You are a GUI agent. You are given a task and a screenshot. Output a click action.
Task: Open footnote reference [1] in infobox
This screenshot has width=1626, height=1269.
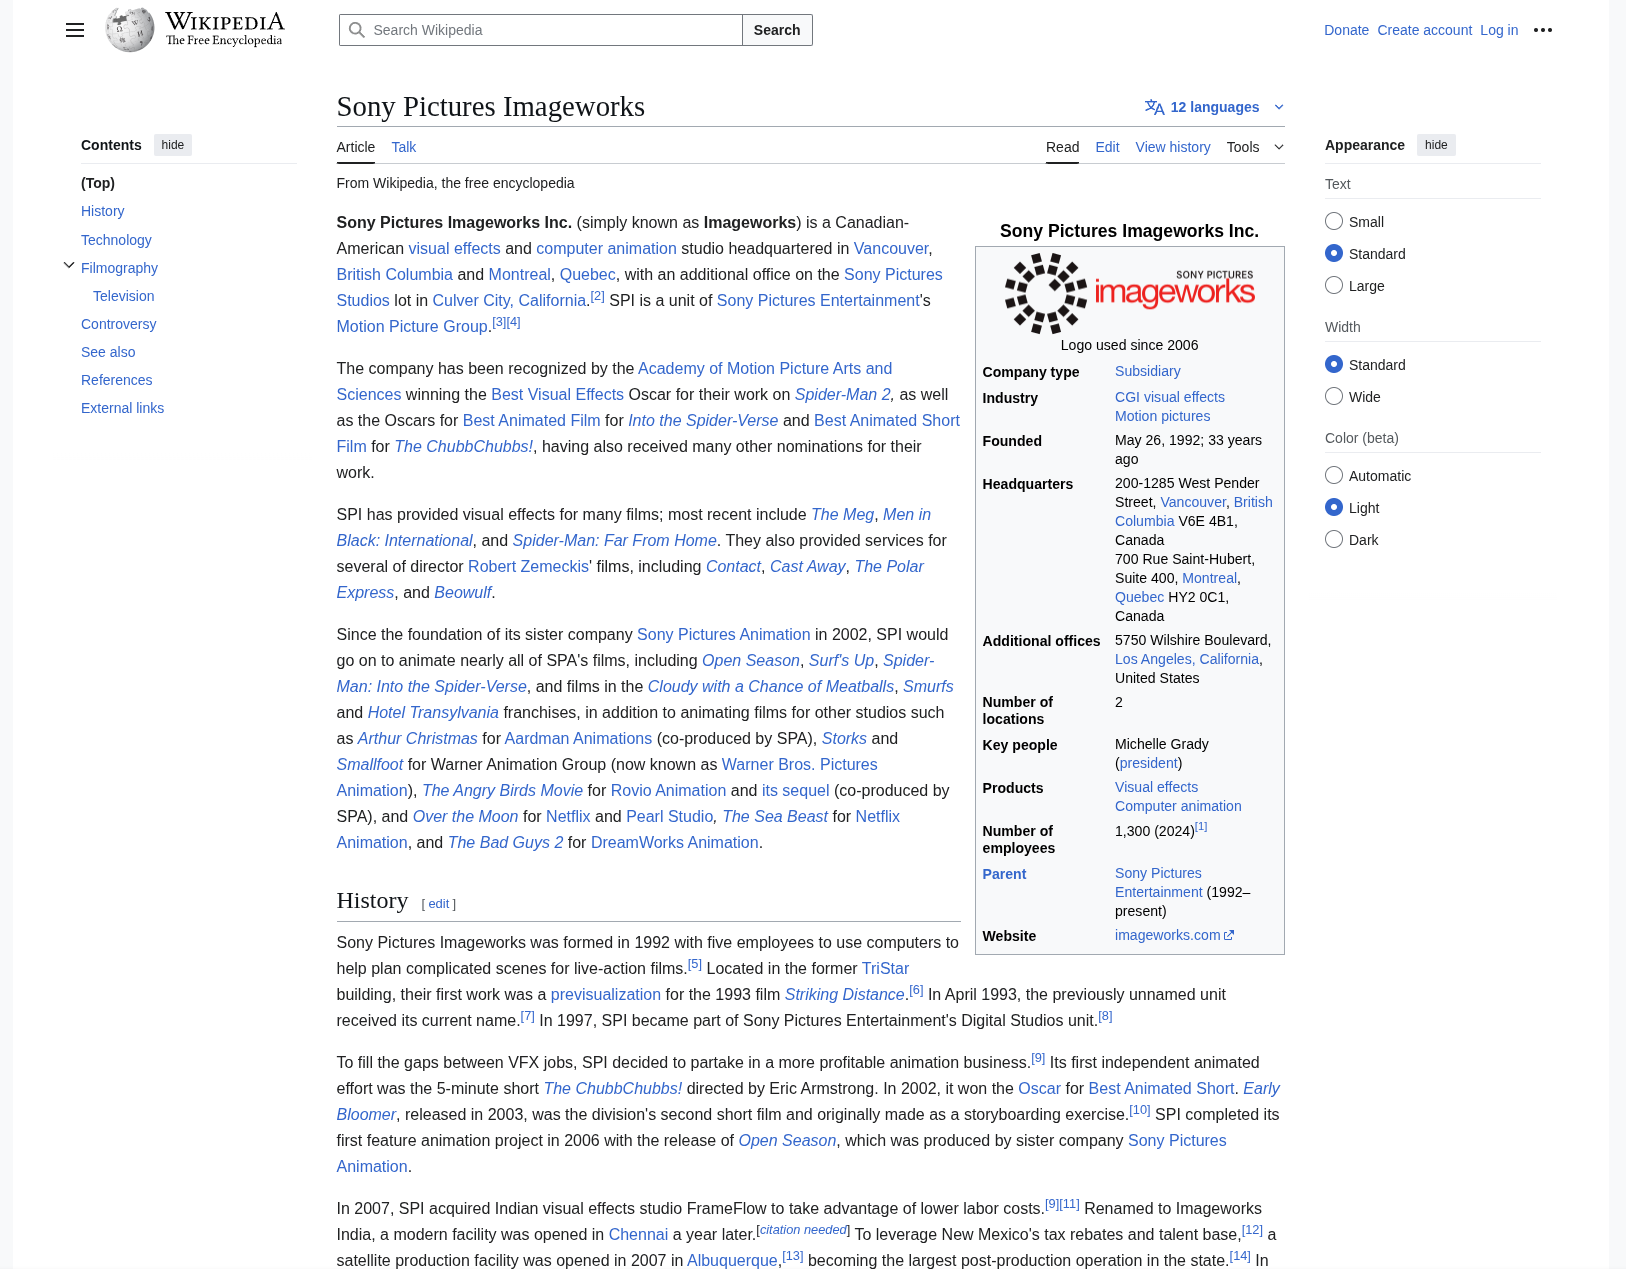[x=1201, y=827]
